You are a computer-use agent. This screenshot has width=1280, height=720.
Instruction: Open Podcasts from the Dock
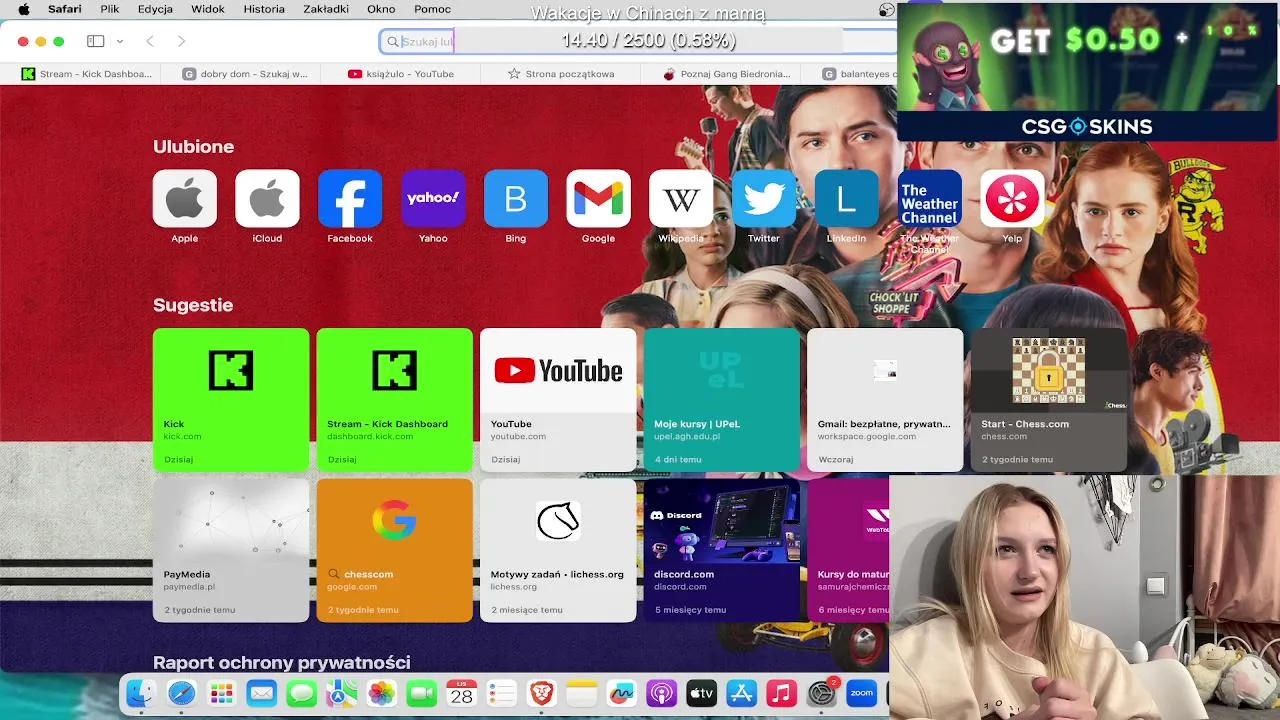pos(661,693)
